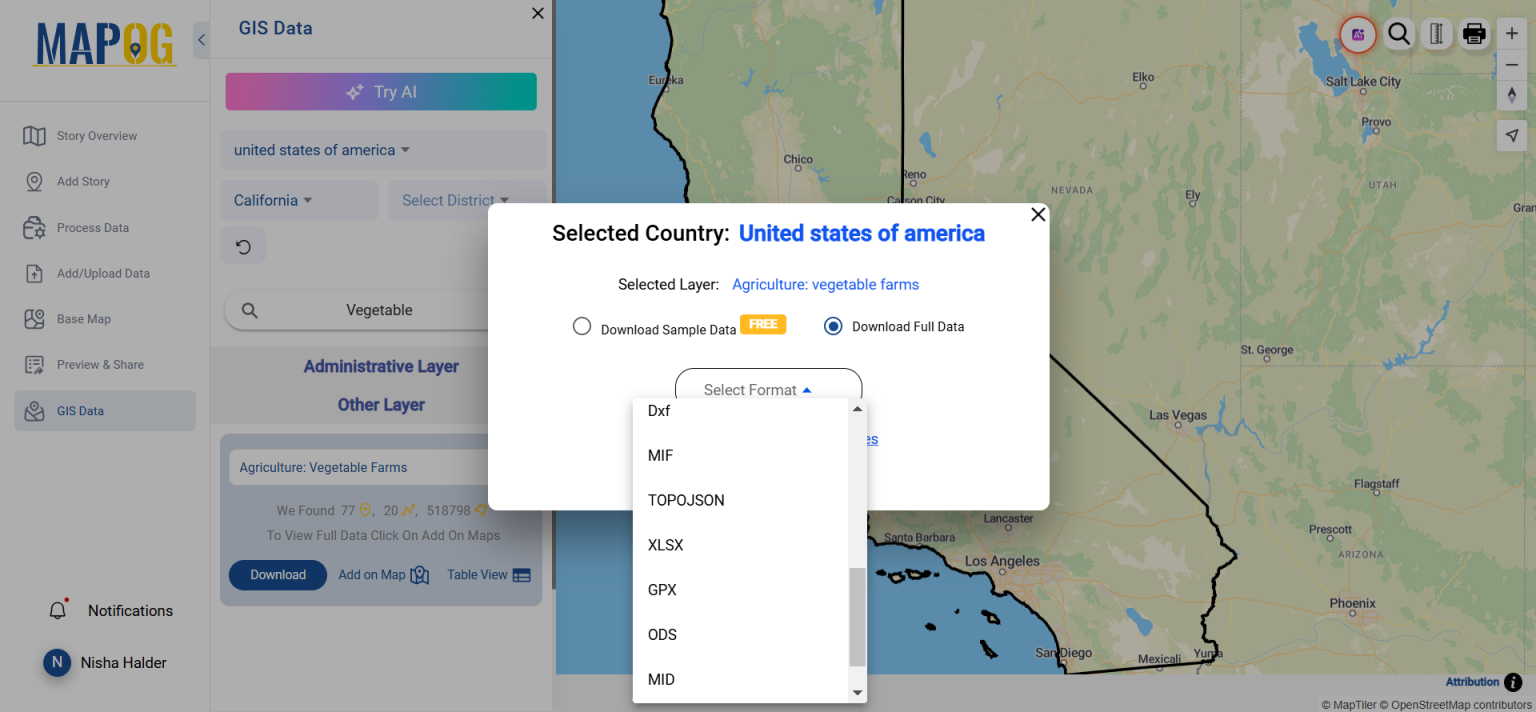This screenshot has width=1536, height=712.
Task: Click the Try AI button
Action: 381,91
